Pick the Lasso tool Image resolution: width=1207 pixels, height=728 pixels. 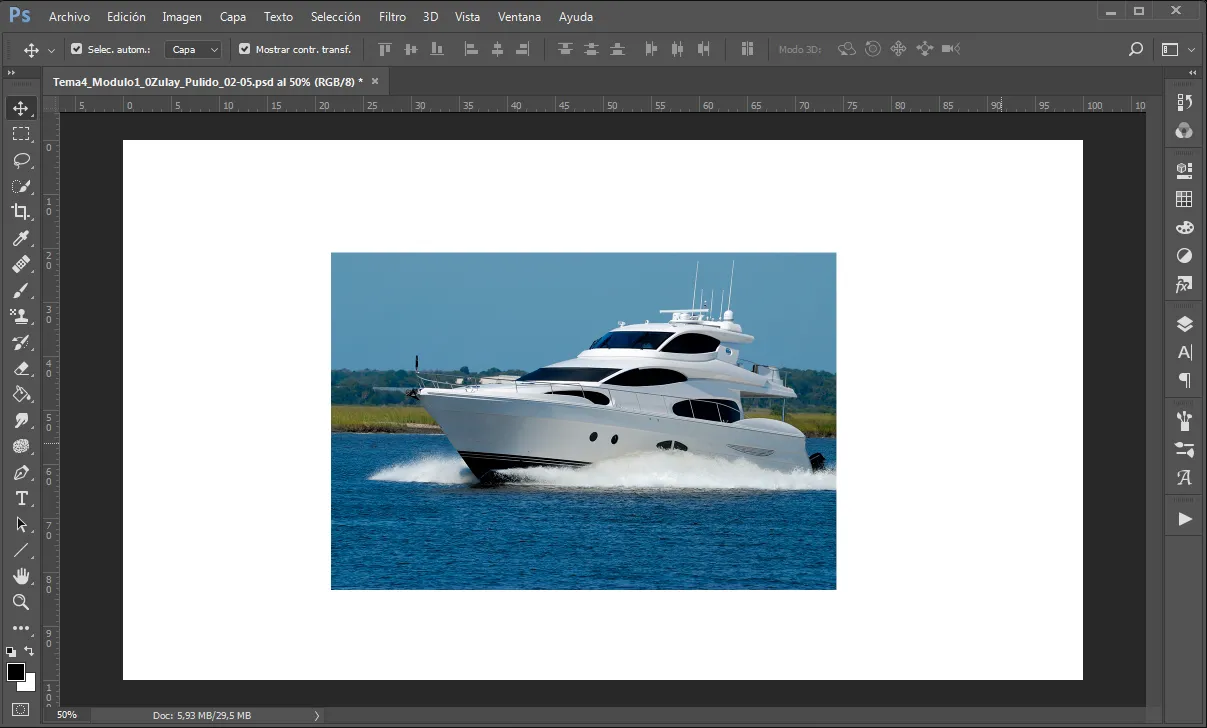coord(21,160)
